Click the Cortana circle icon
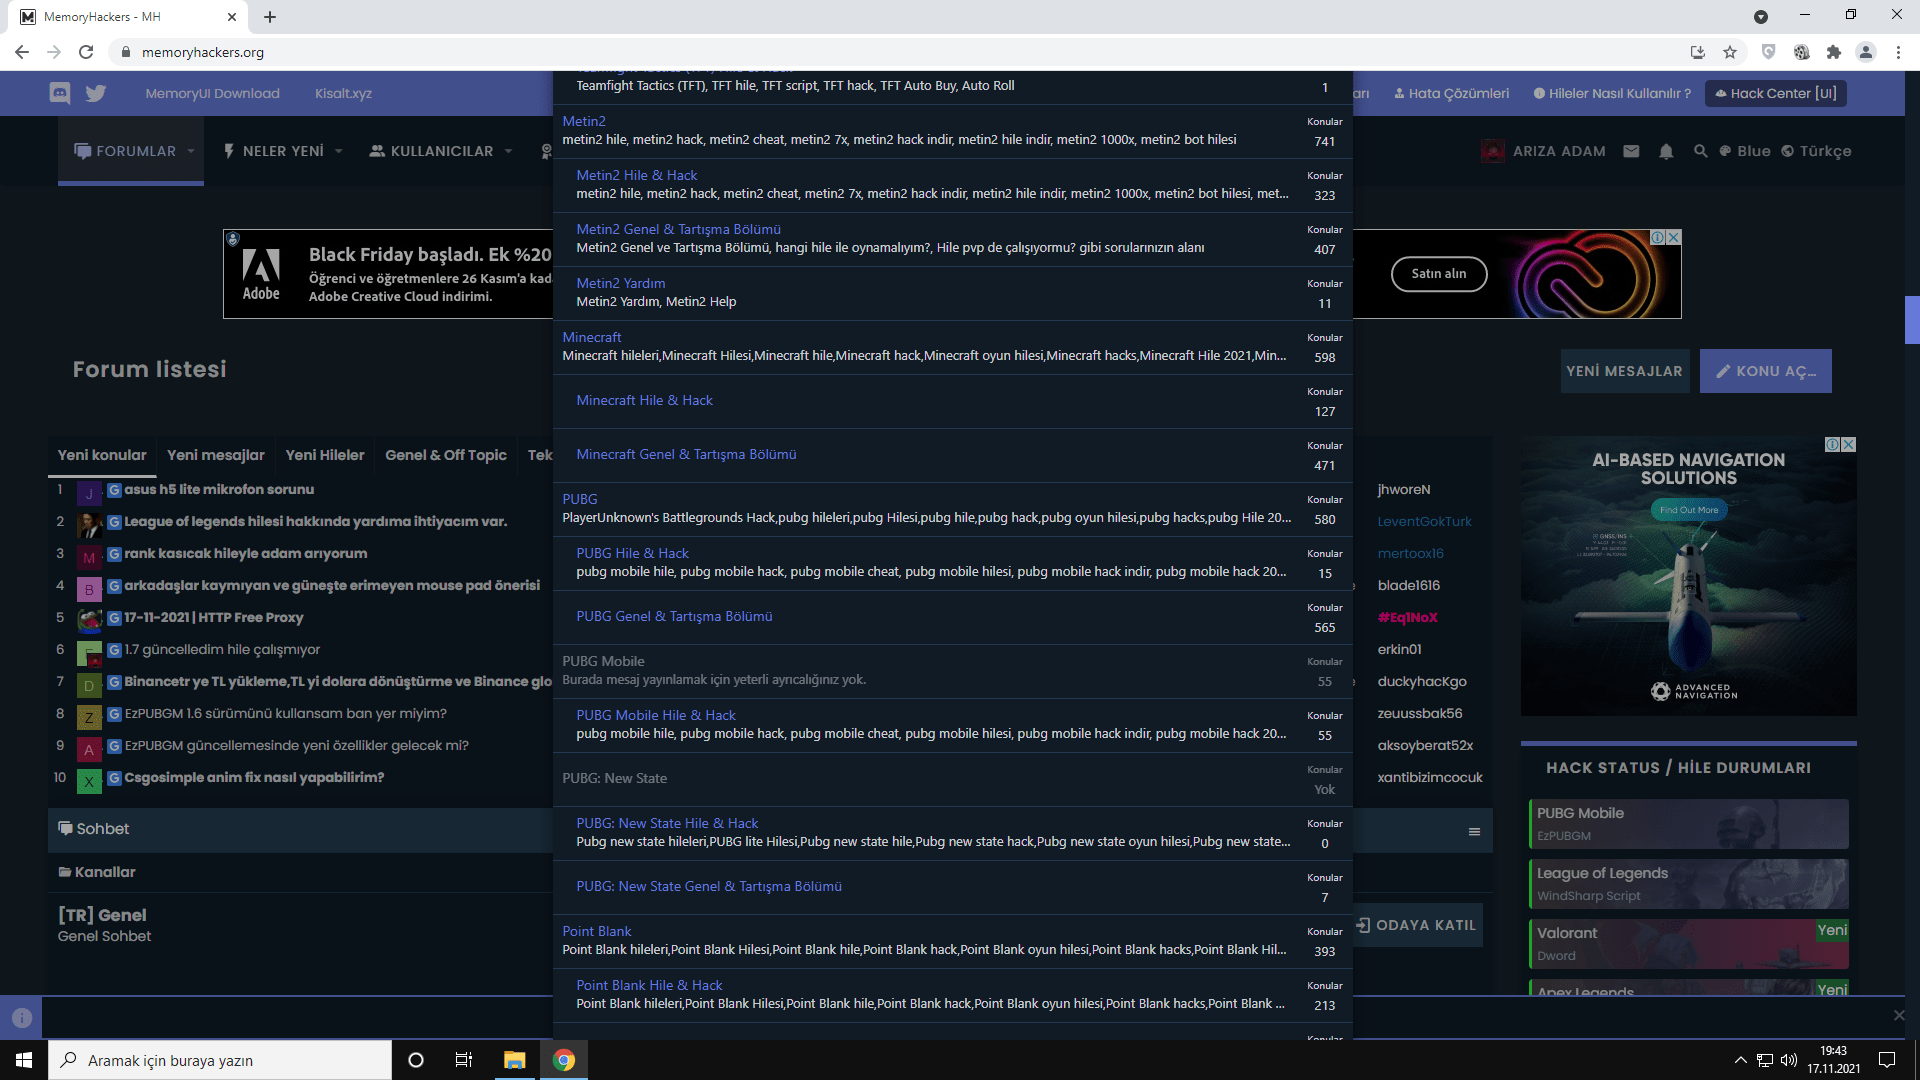1920x1080 pixels. [x=416, y=1060]
